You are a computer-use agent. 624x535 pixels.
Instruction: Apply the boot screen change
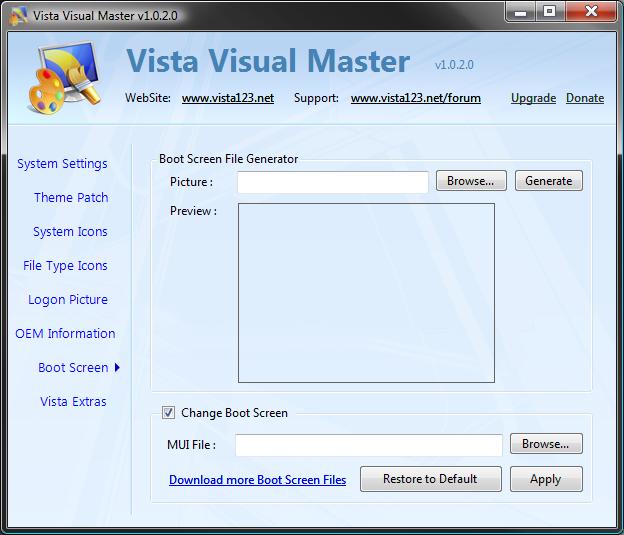pos(546,479)
